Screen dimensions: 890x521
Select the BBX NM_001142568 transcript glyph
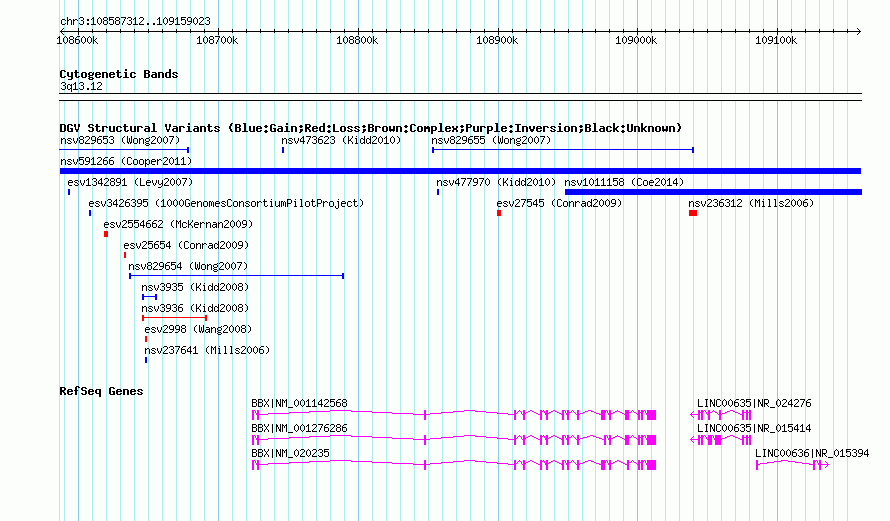454,415
